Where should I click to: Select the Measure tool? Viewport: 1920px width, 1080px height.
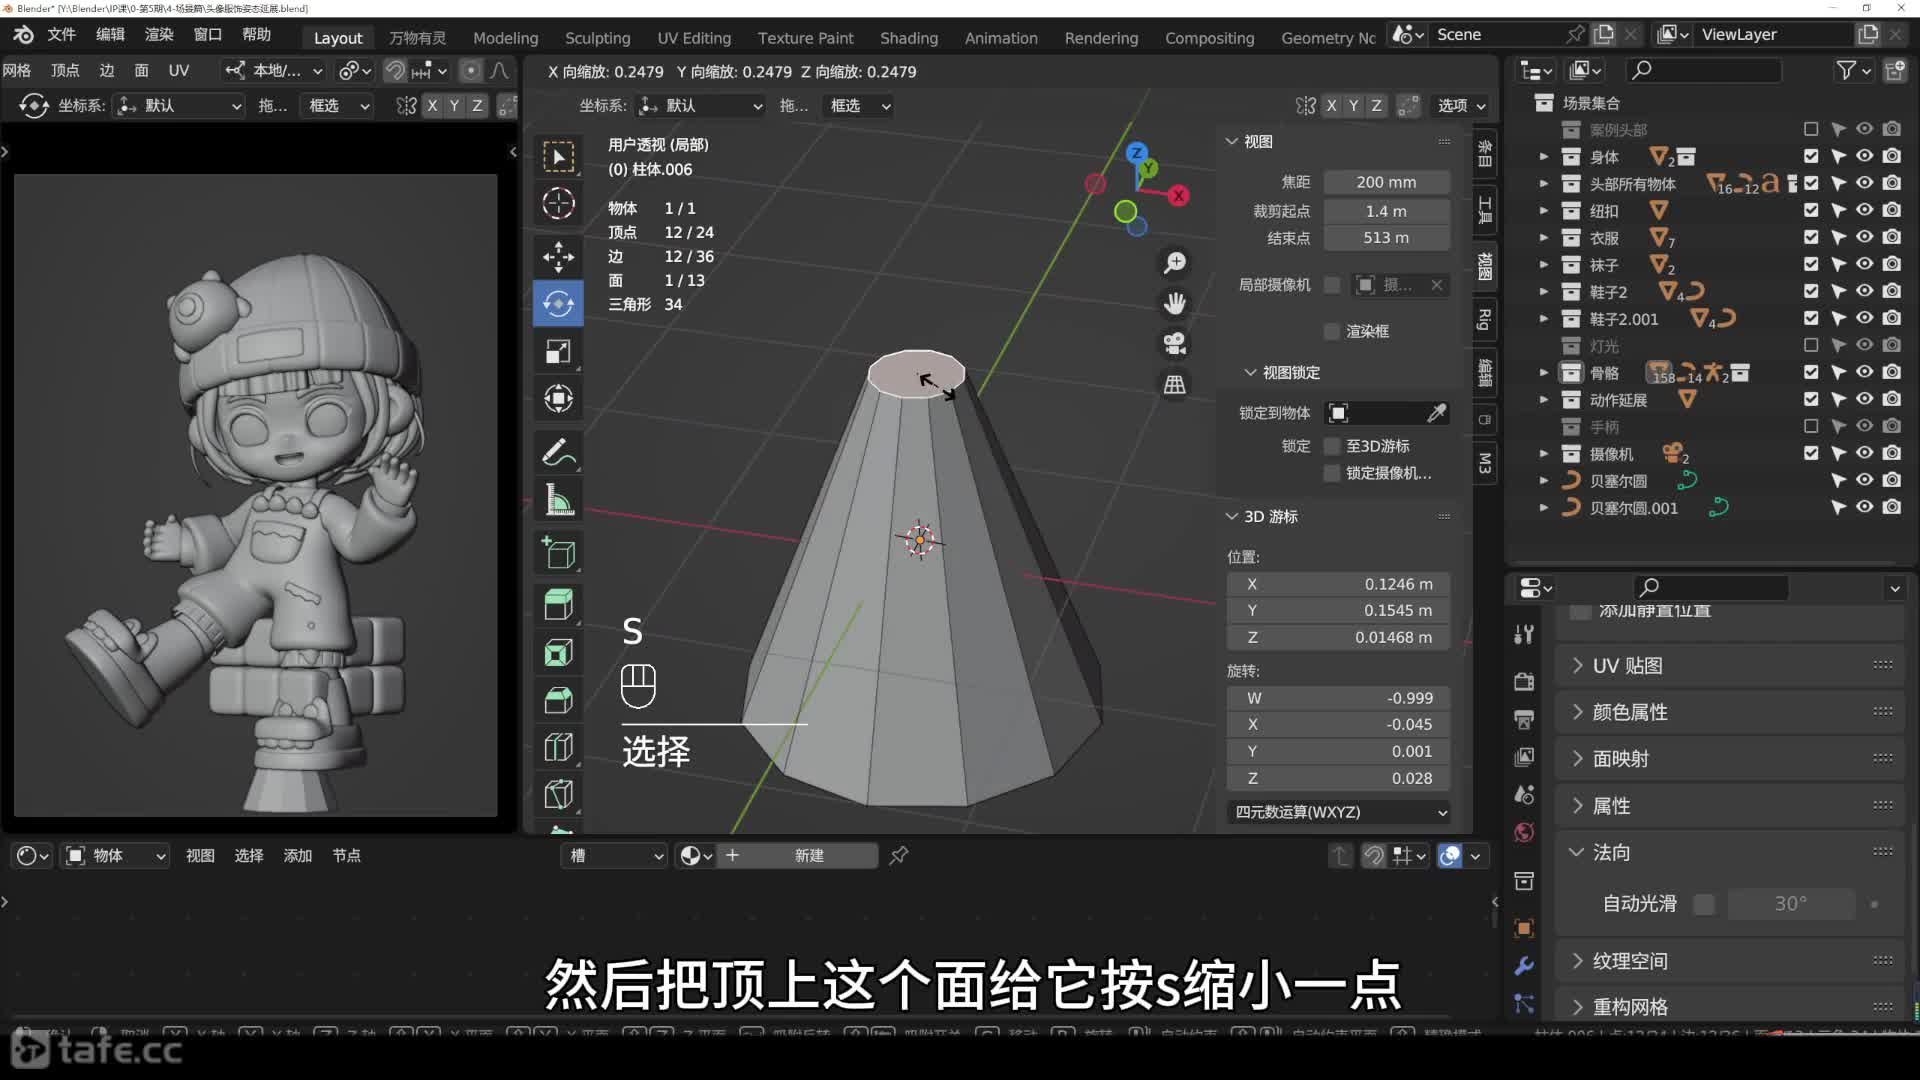[x=558, y=500]
